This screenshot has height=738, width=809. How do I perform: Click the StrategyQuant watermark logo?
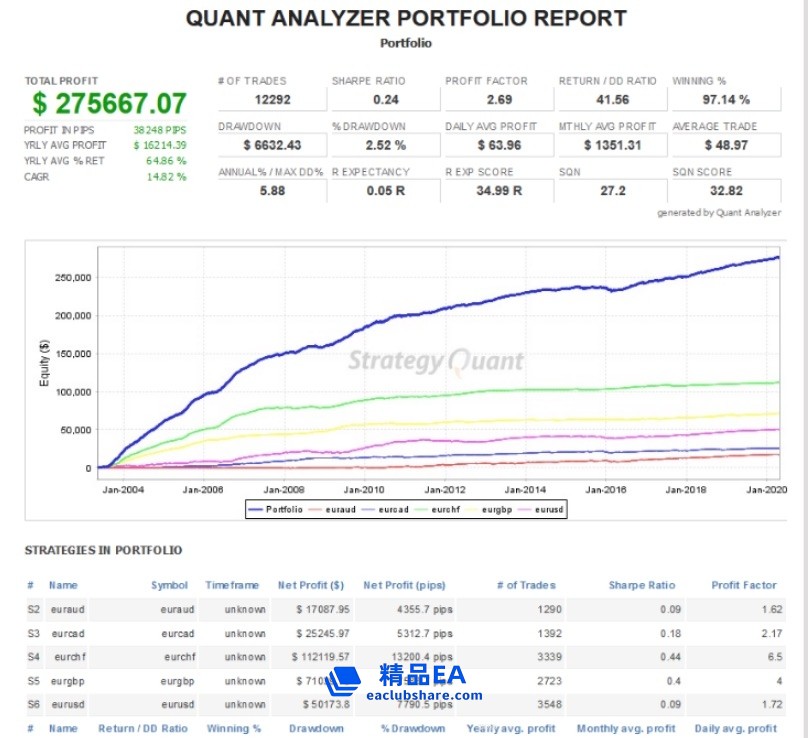(435, 361)
